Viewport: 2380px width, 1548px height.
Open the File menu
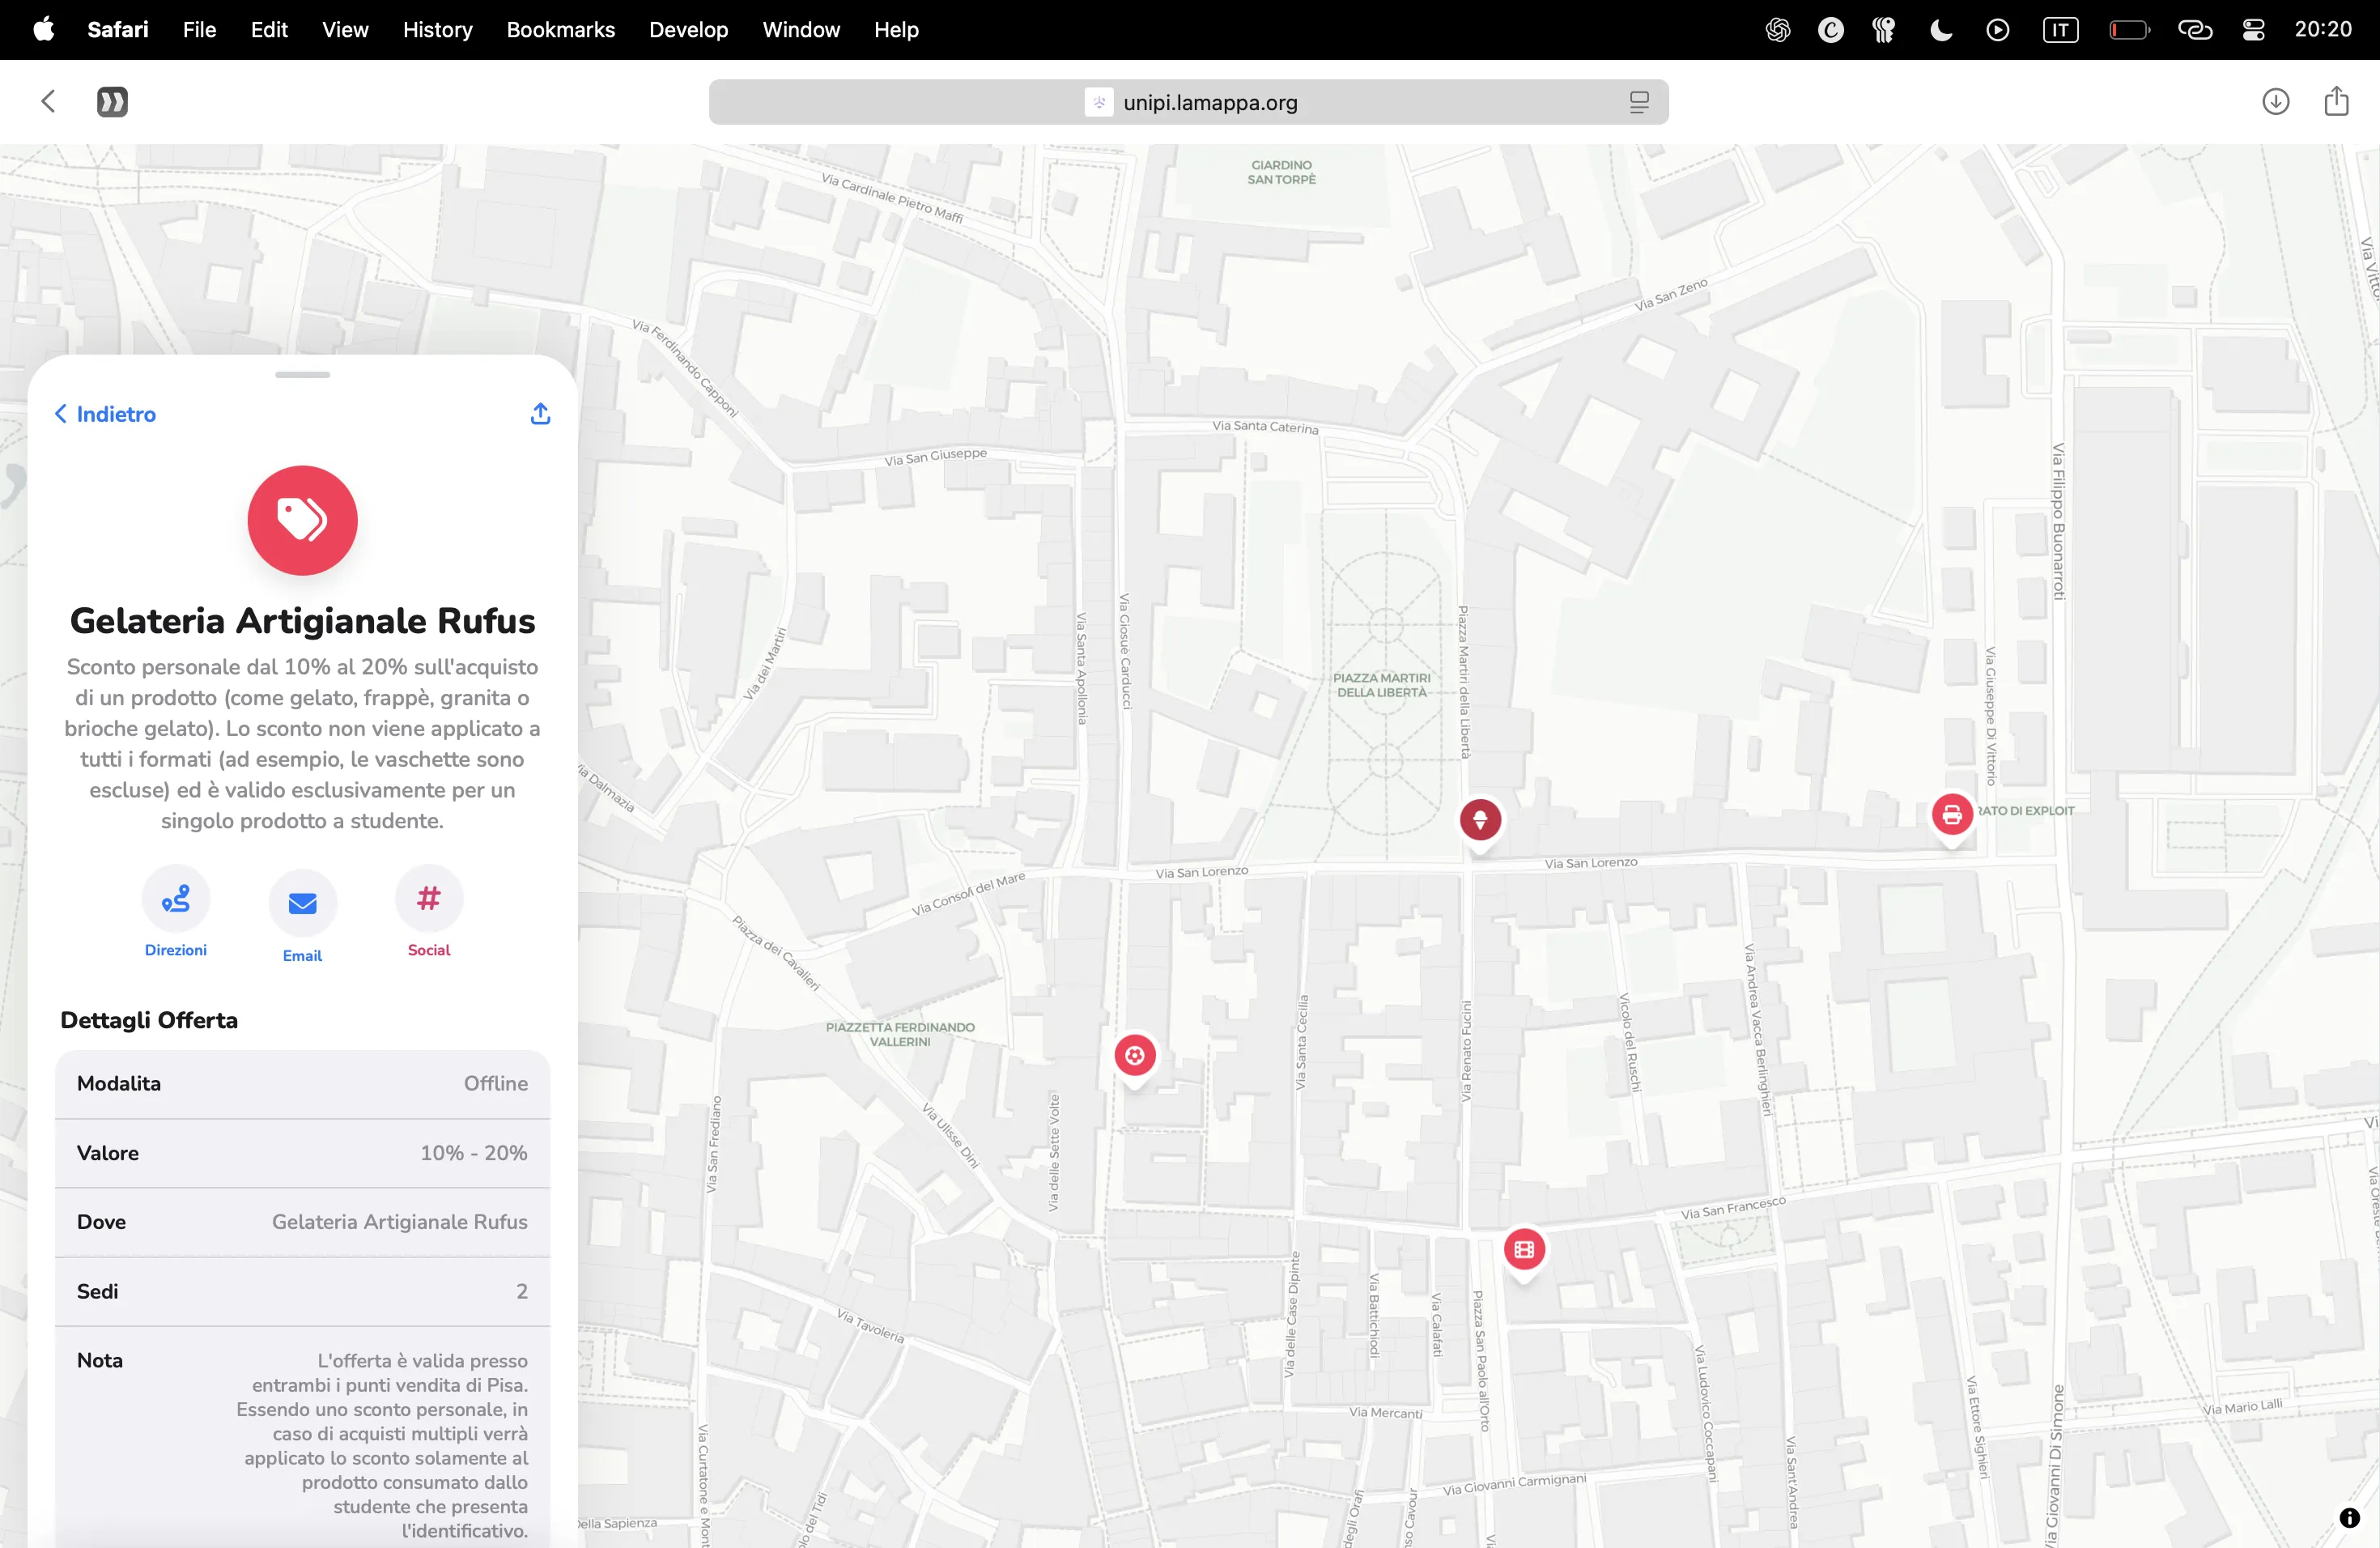(199, 29)
